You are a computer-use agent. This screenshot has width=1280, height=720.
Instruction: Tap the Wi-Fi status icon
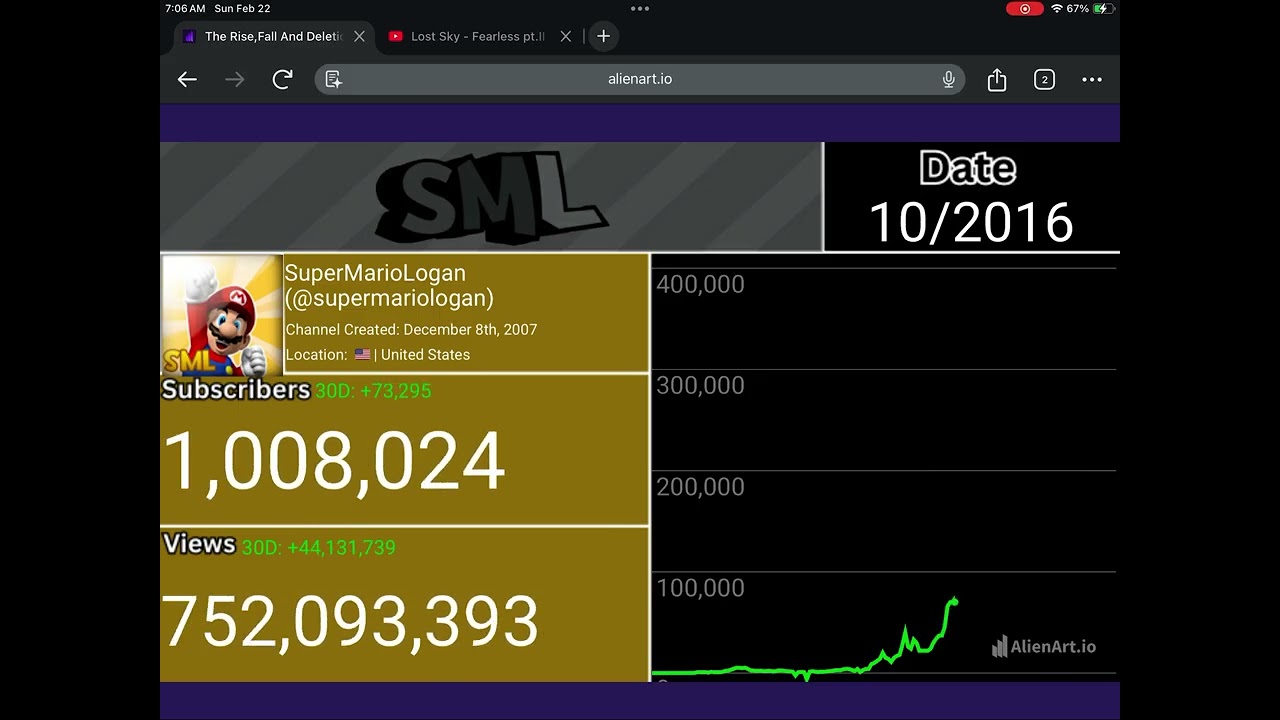(1056, 9)
